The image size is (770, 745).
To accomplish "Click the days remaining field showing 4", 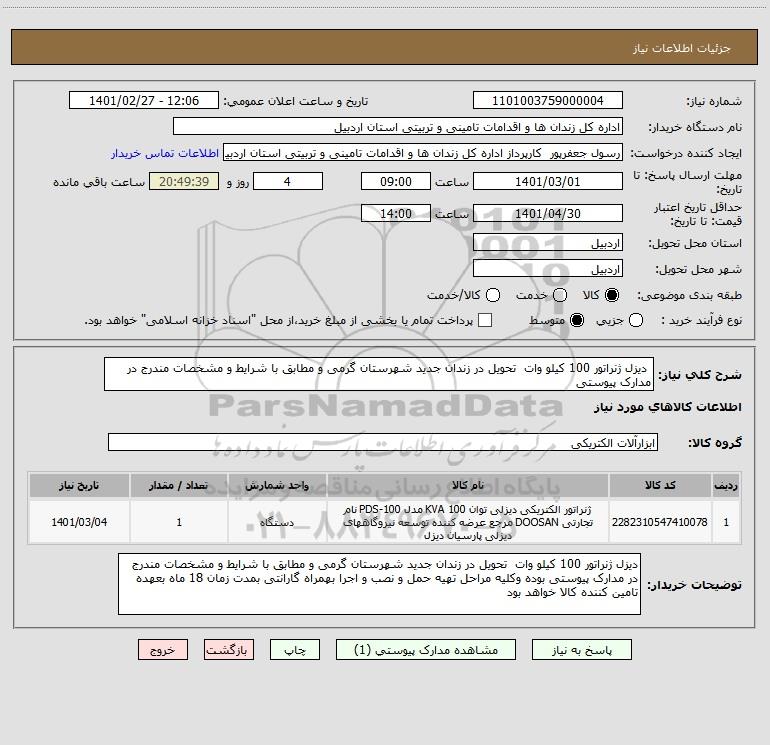I will click(x=288, y=181).
